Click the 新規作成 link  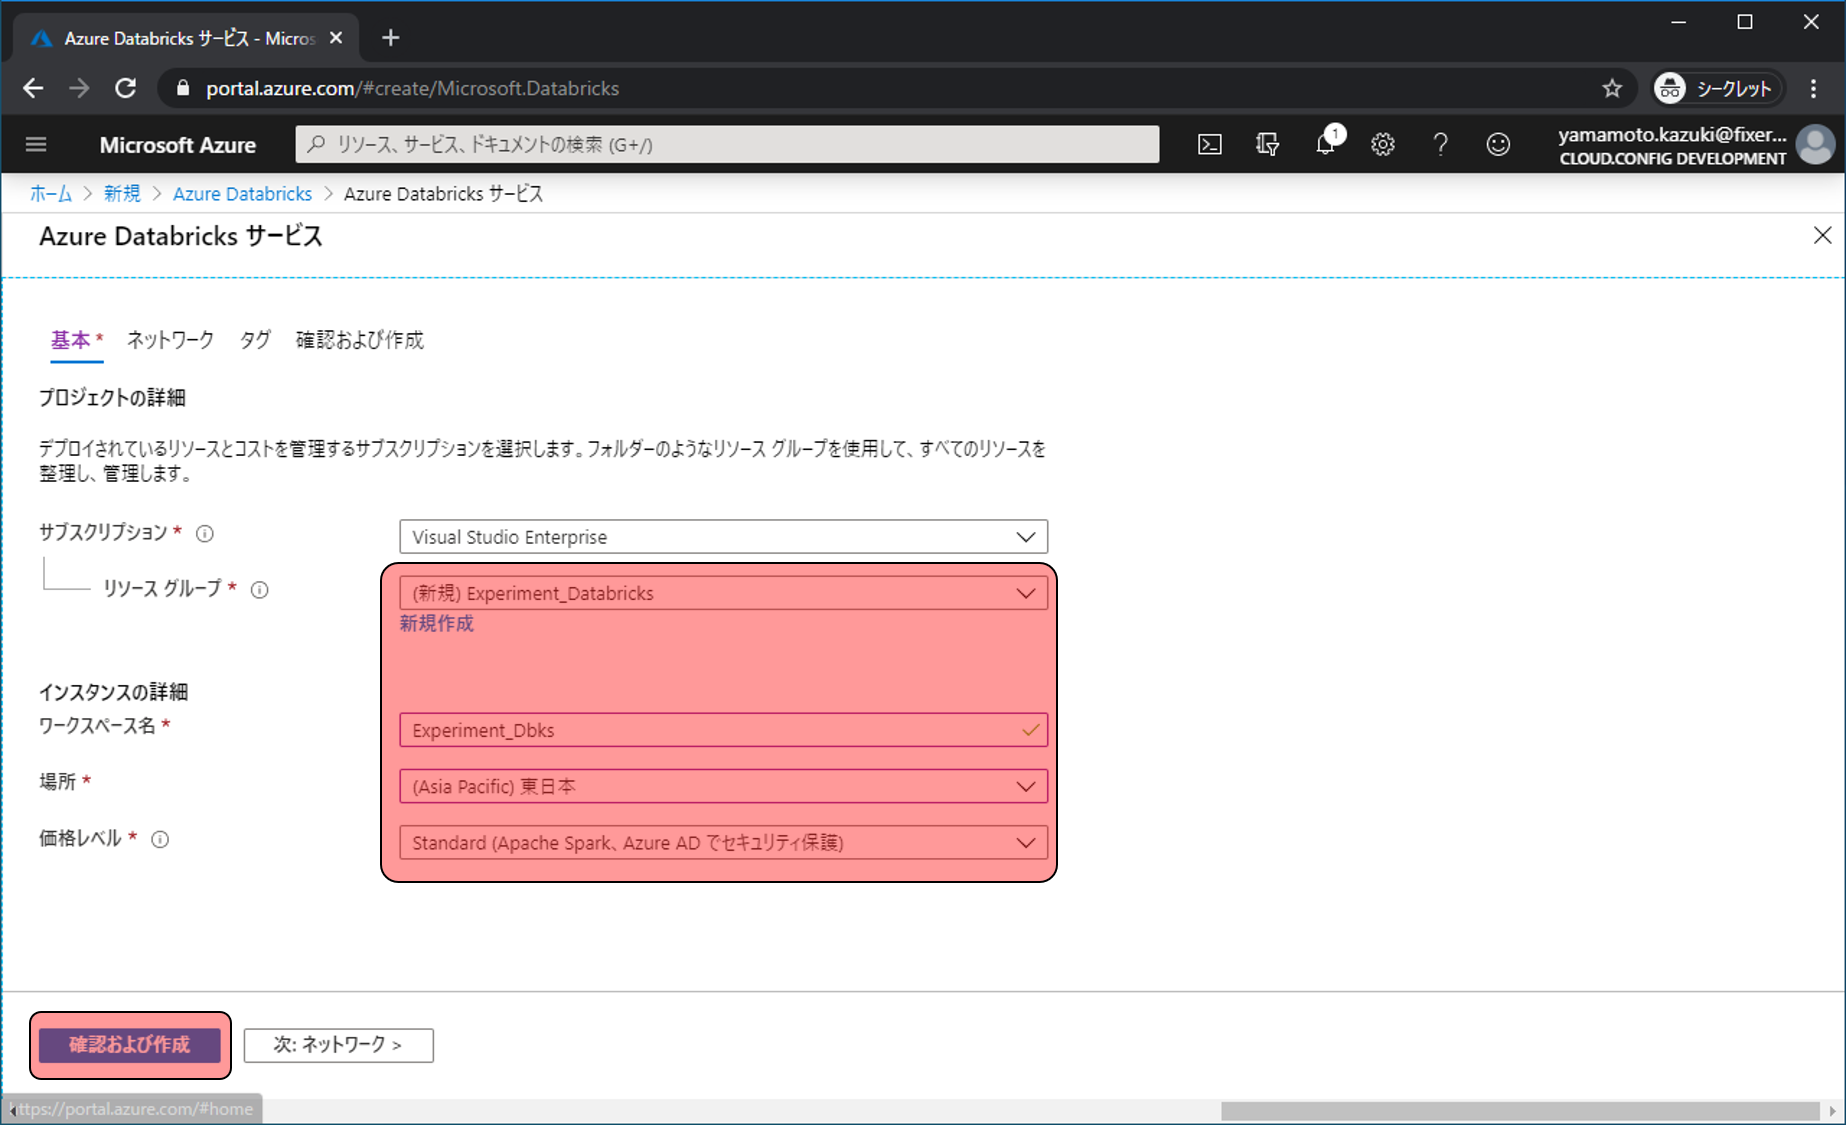point(437,624)
